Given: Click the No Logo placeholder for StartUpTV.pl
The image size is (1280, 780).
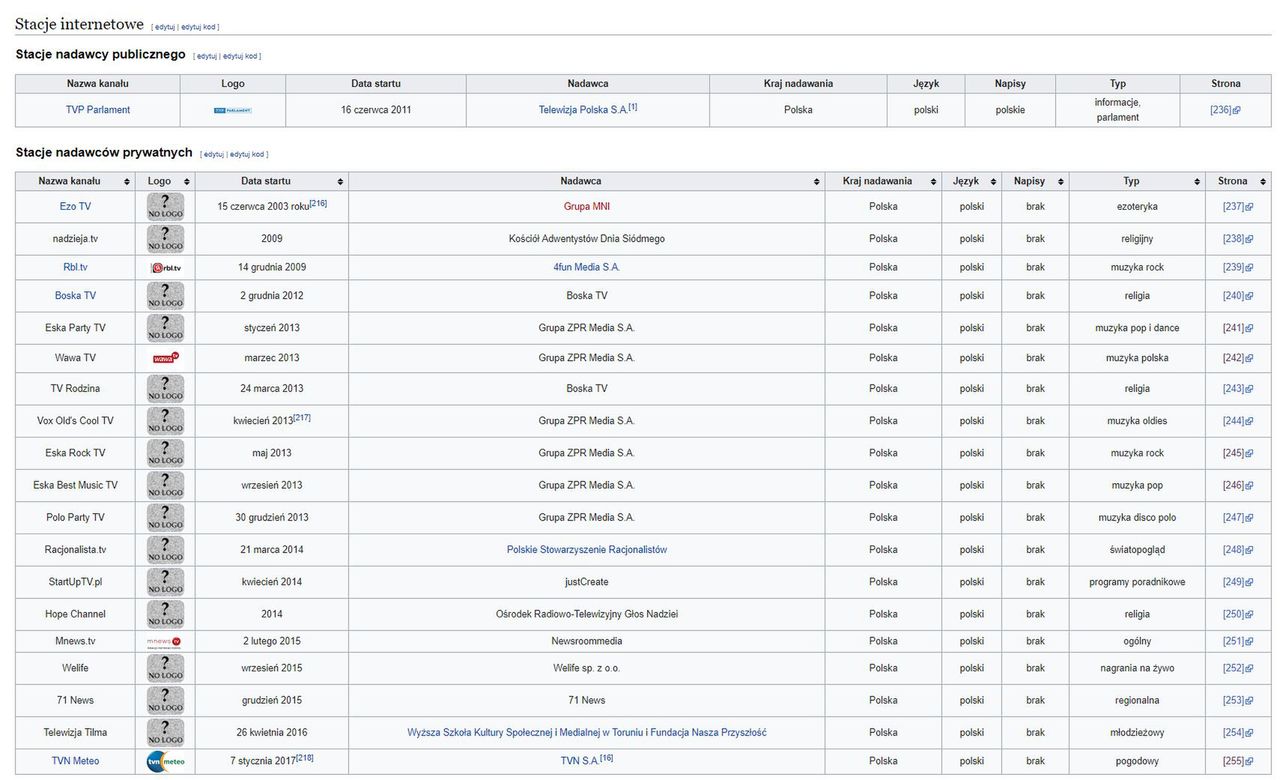Looking at the screenshot, I should coord(165,582).
